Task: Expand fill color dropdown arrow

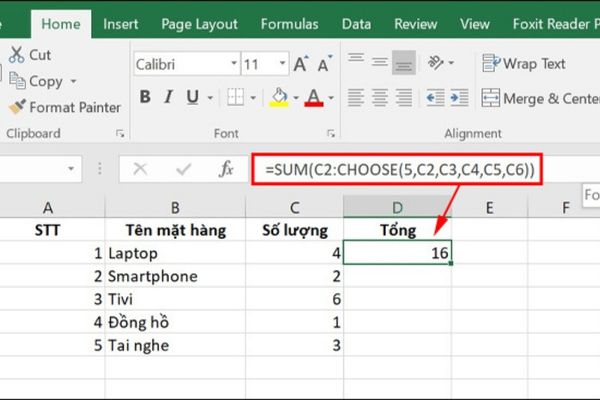Action: tap(296, 98)
